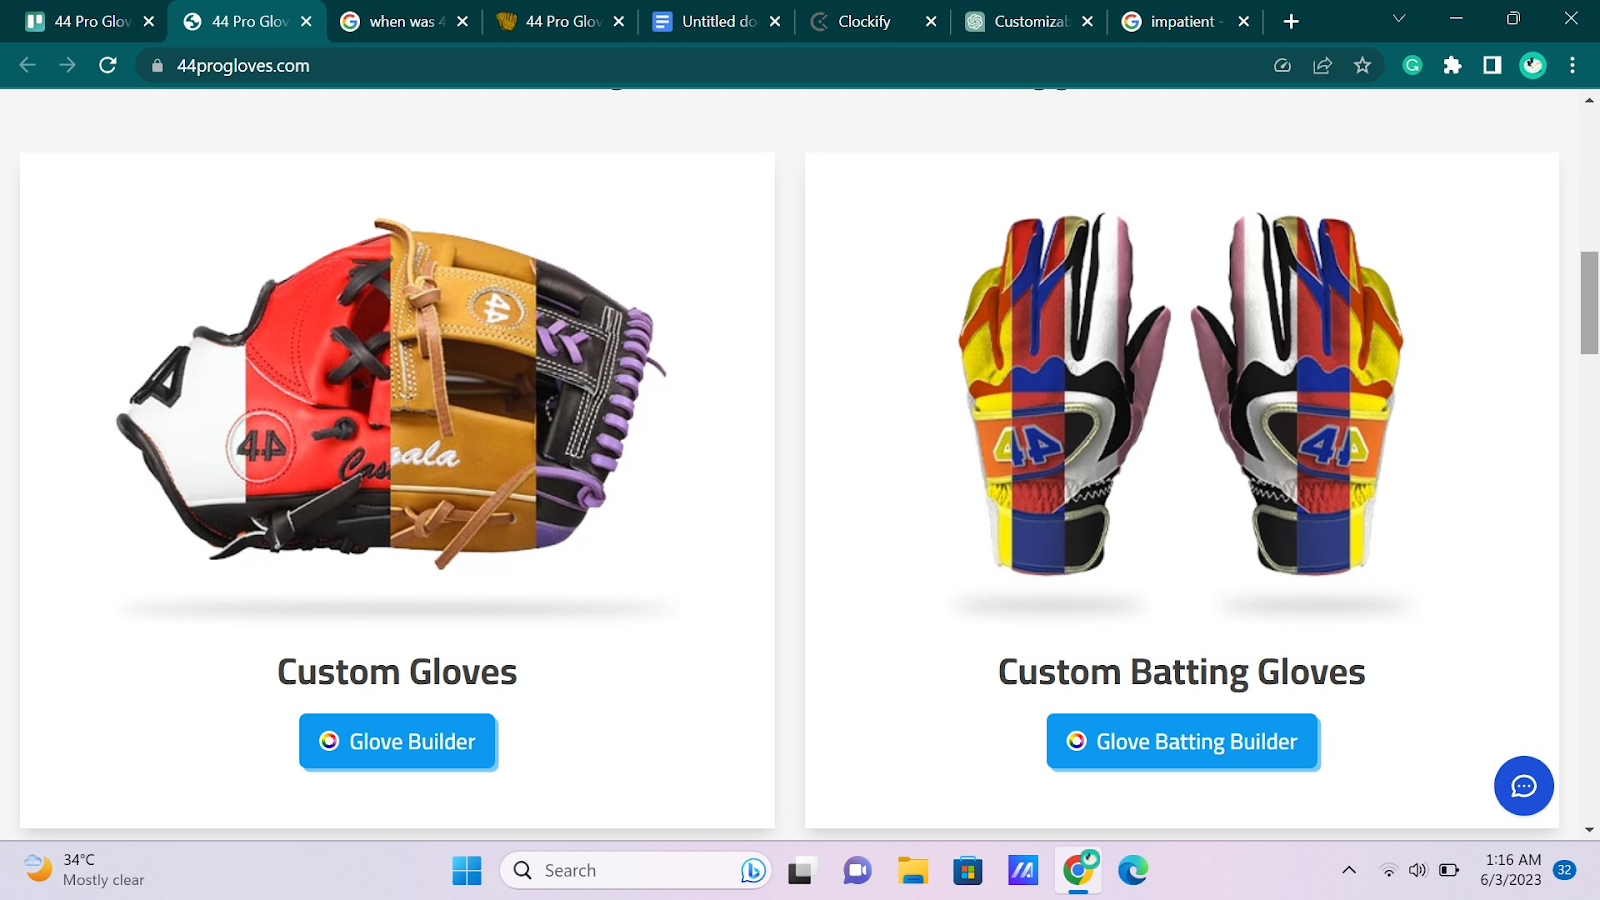Share this page using the share icon
Screen dimensions: 1600x900
pyautogui.click(x=1322, y=66)
